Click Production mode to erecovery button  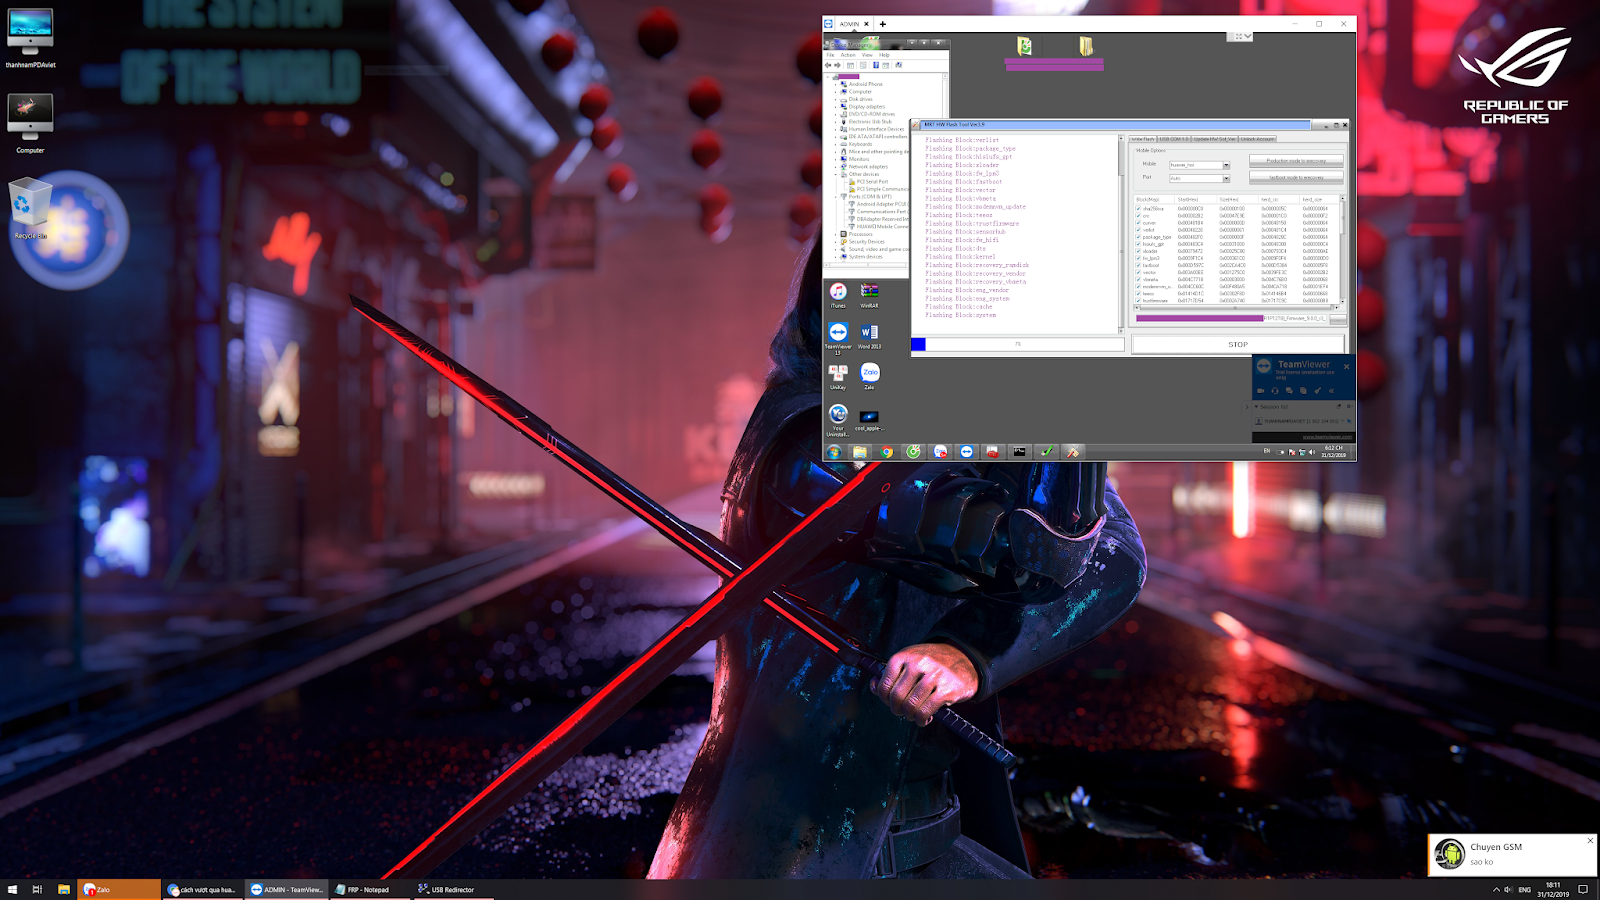1296,161
